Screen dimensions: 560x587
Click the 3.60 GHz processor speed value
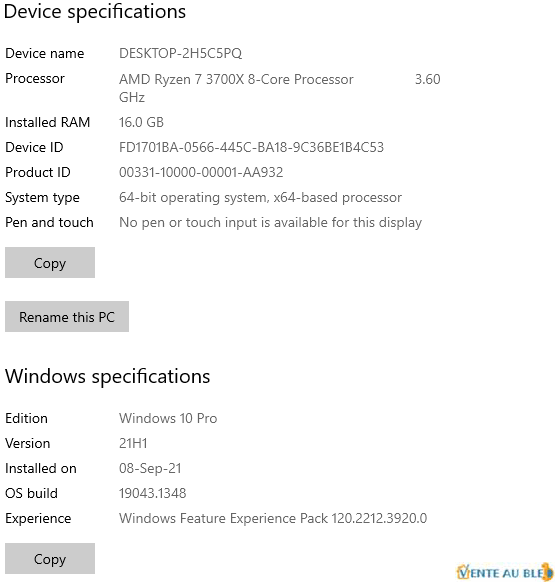pos(427,79)
